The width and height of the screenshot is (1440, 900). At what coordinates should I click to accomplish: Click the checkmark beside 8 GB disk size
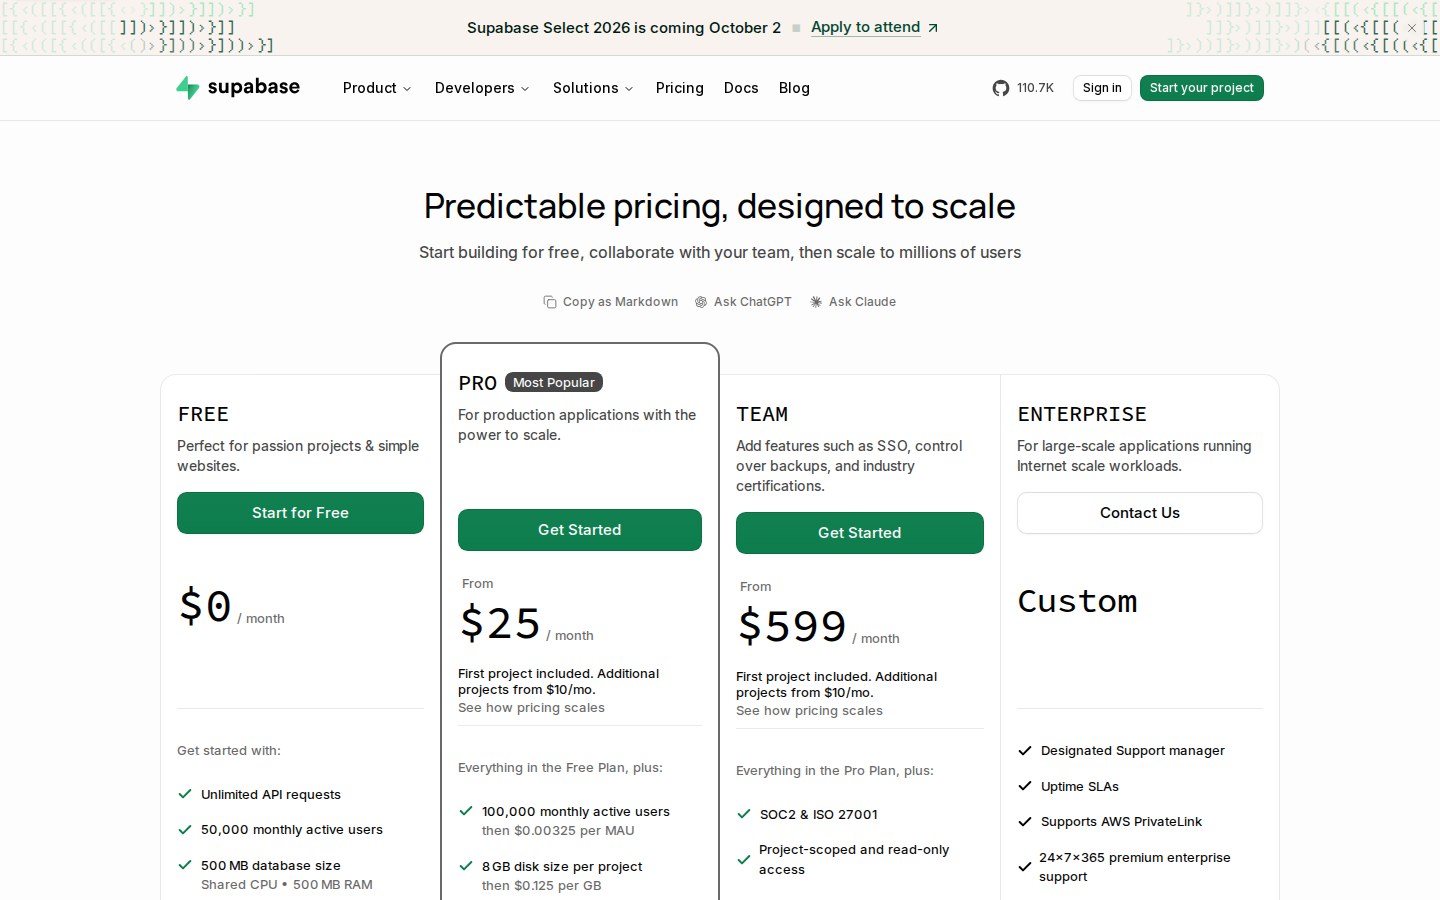point(466,866)
